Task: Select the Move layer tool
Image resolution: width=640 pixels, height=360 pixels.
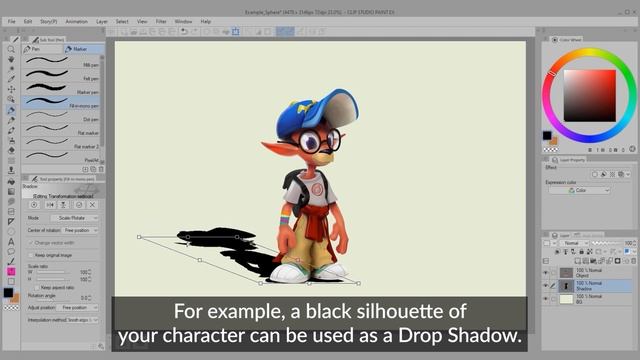Action: [x=11, y=89]
